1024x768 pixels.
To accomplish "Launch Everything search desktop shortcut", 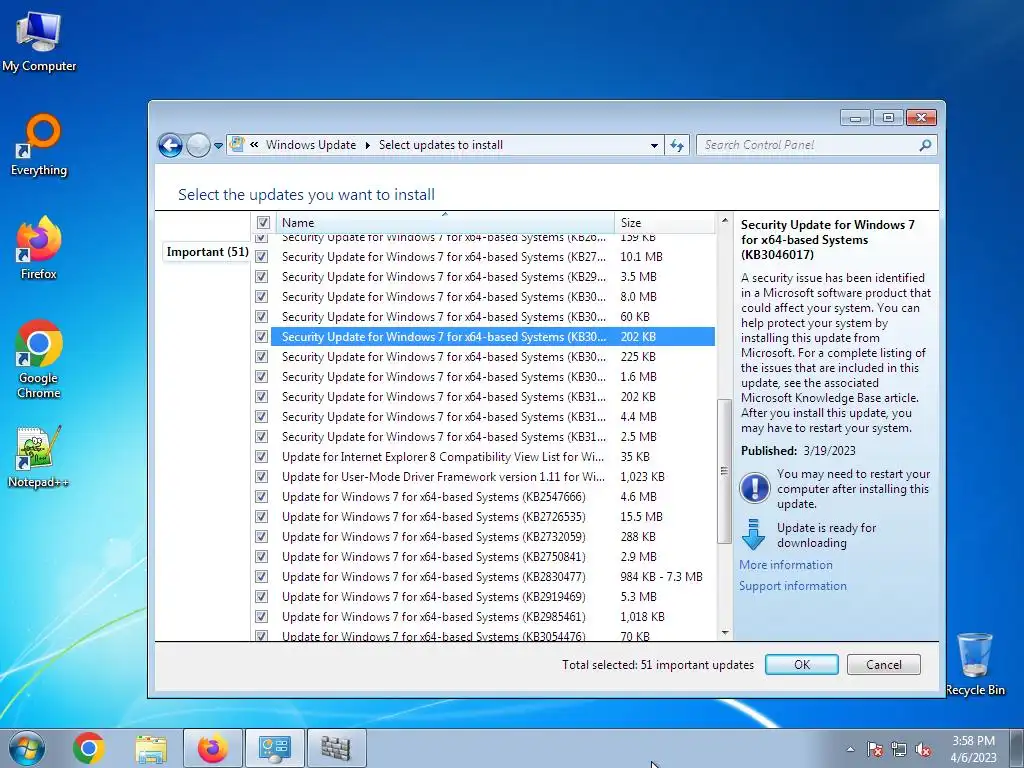I will pyautogui.click(x=39, y=145).
